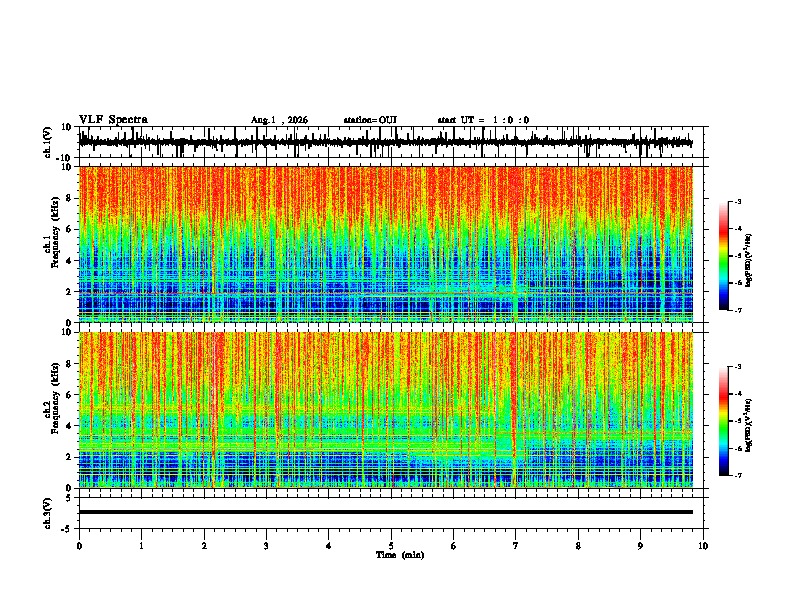This screenshot has height=612, width=792.
Task: Click time axis tick label "2"
Action: (204, 546)
